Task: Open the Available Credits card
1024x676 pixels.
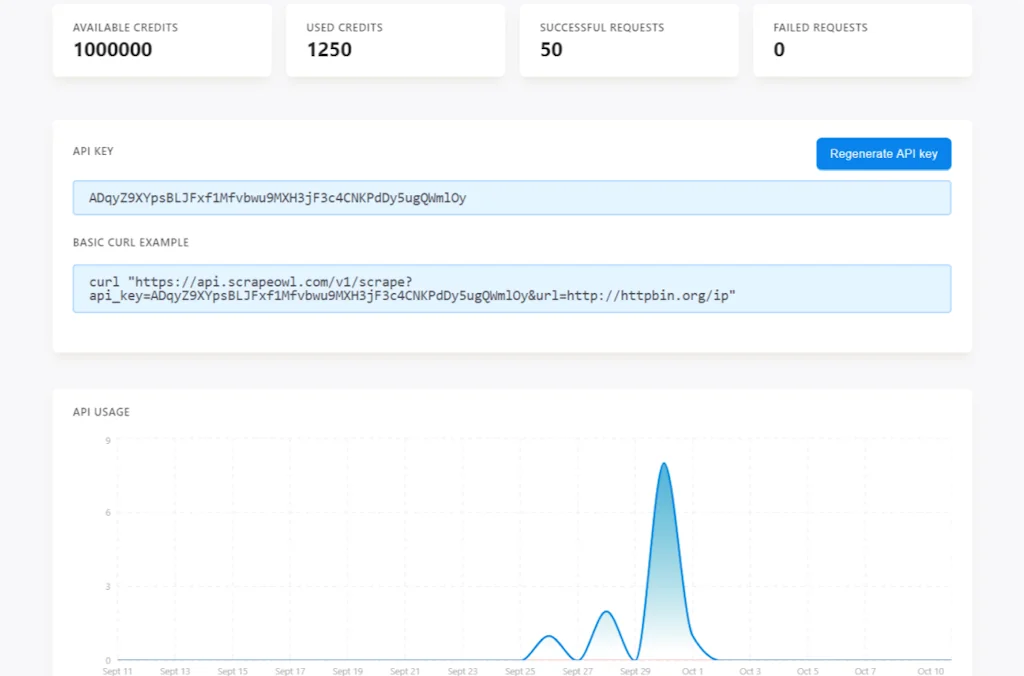Action: pos(162,40)
